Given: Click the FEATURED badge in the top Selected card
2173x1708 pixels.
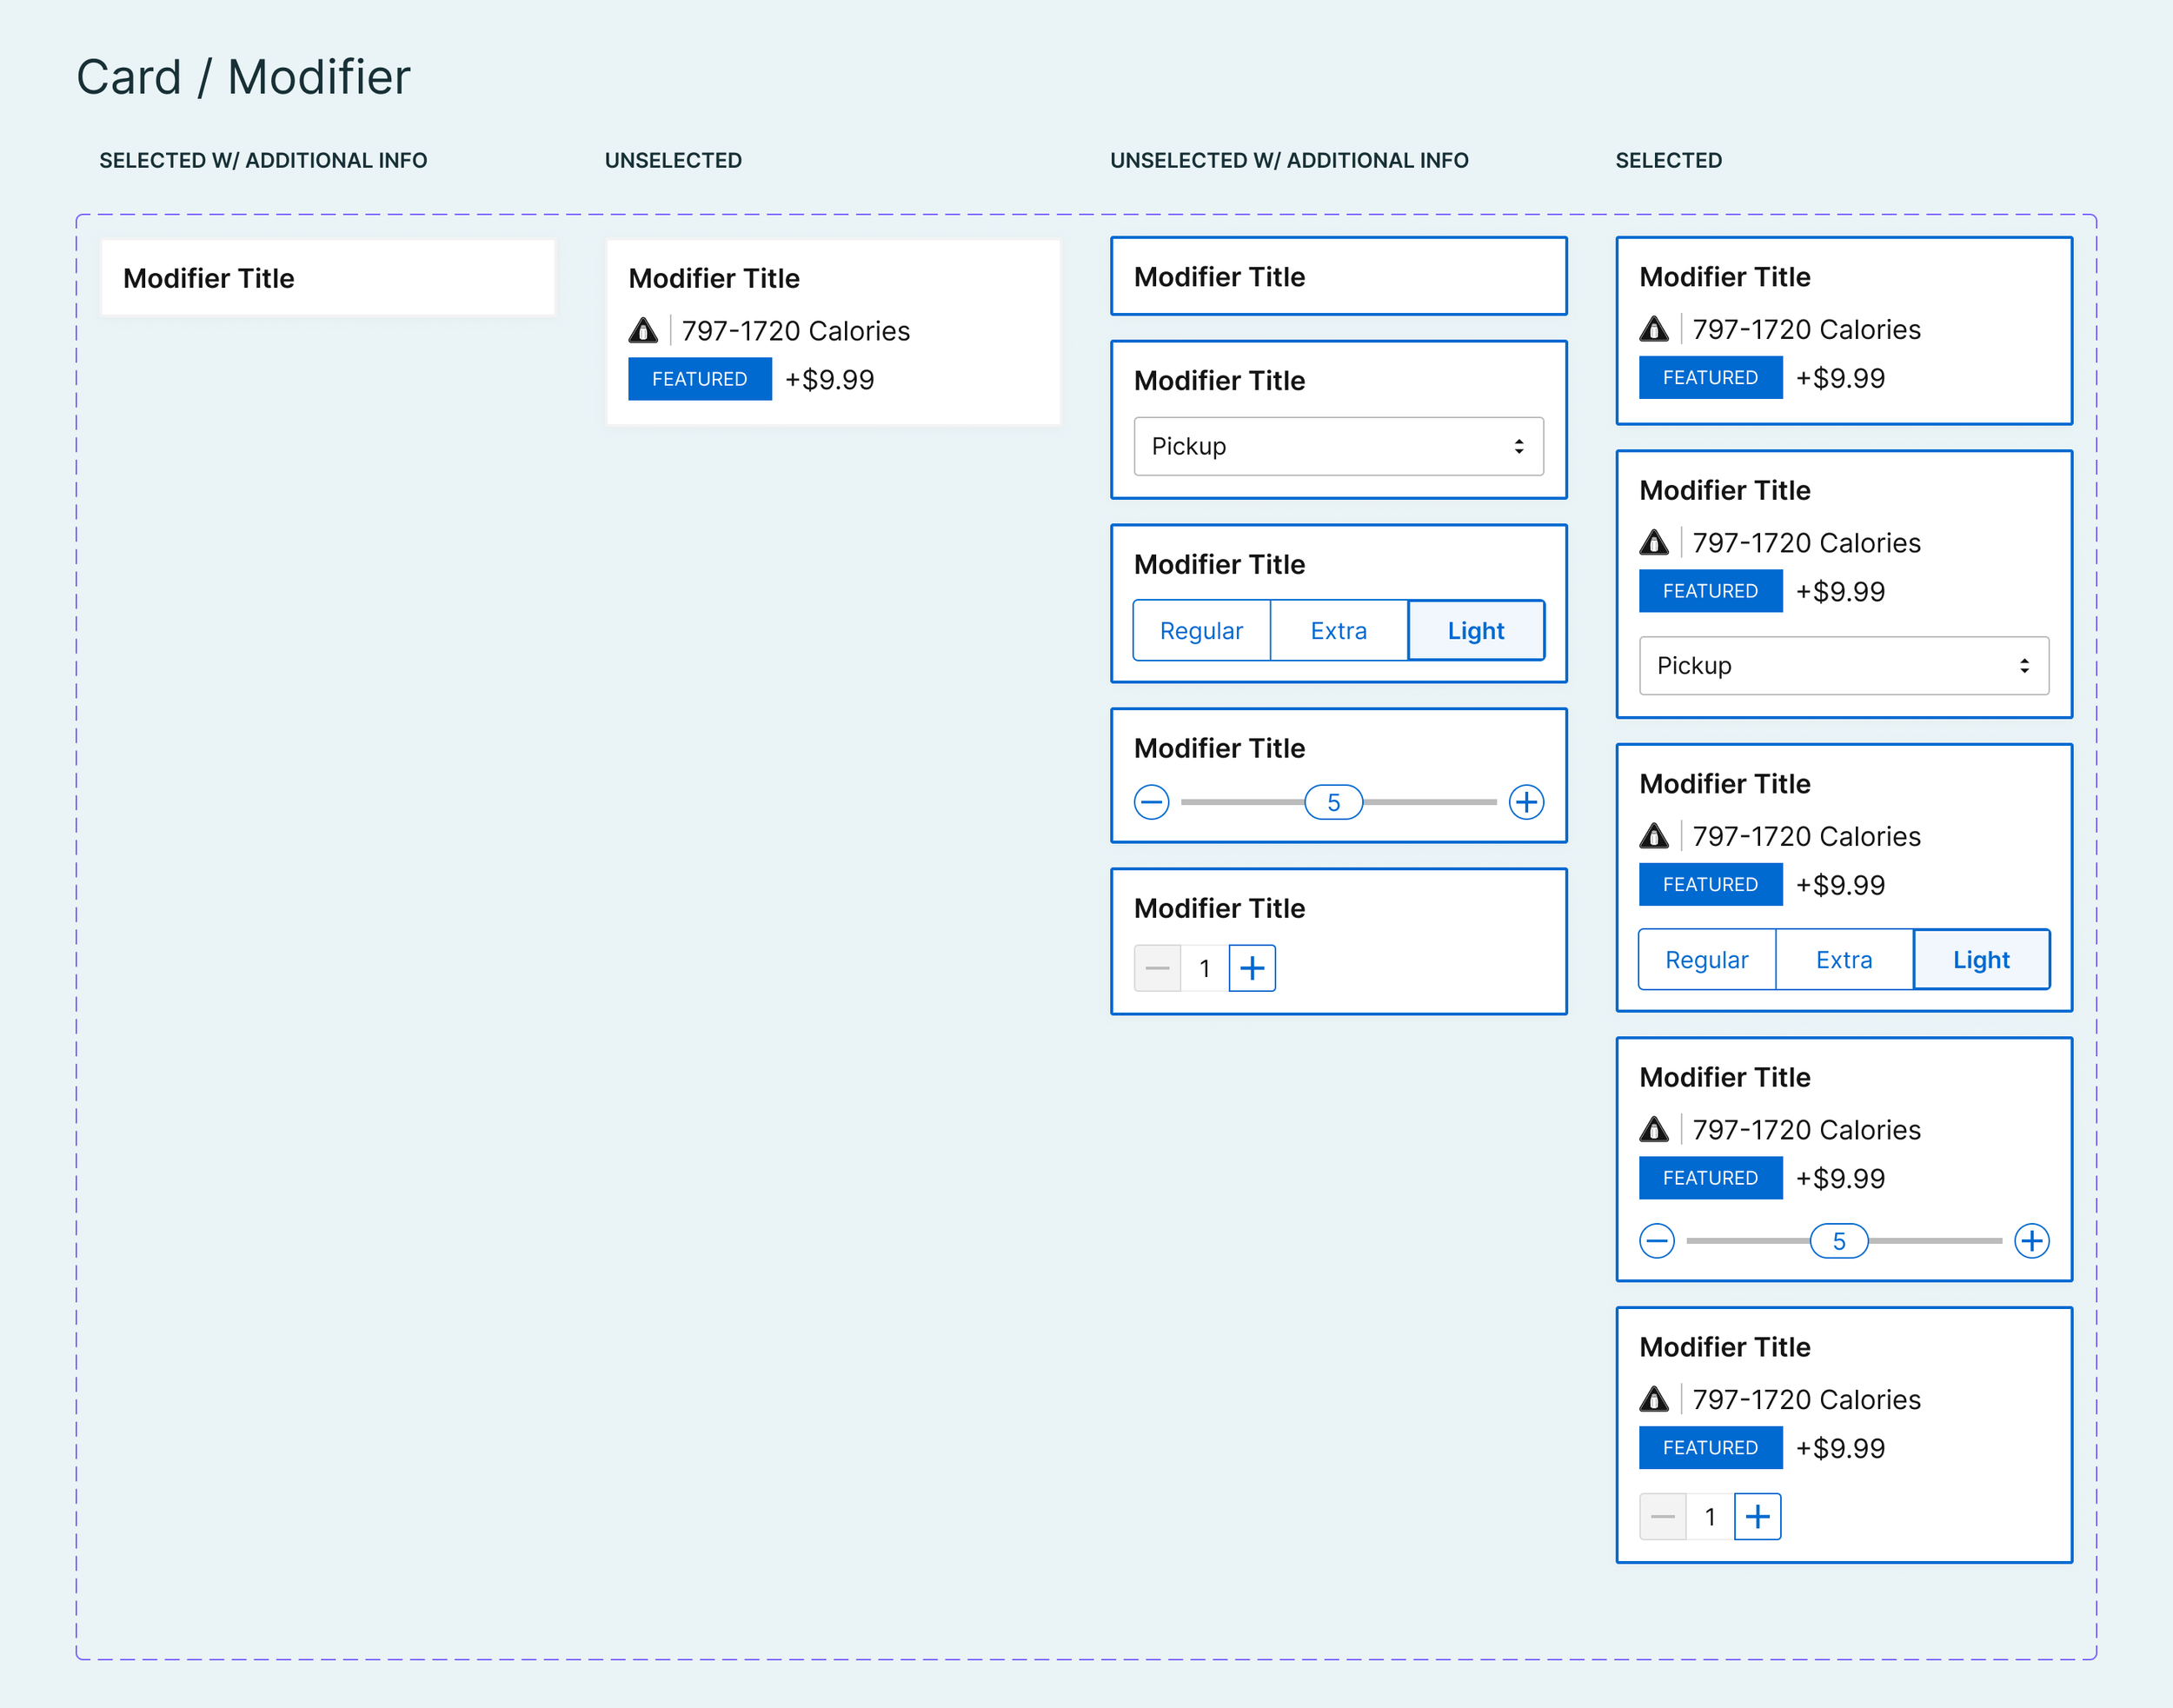Looking at the screenshot, I should 1710,378.
